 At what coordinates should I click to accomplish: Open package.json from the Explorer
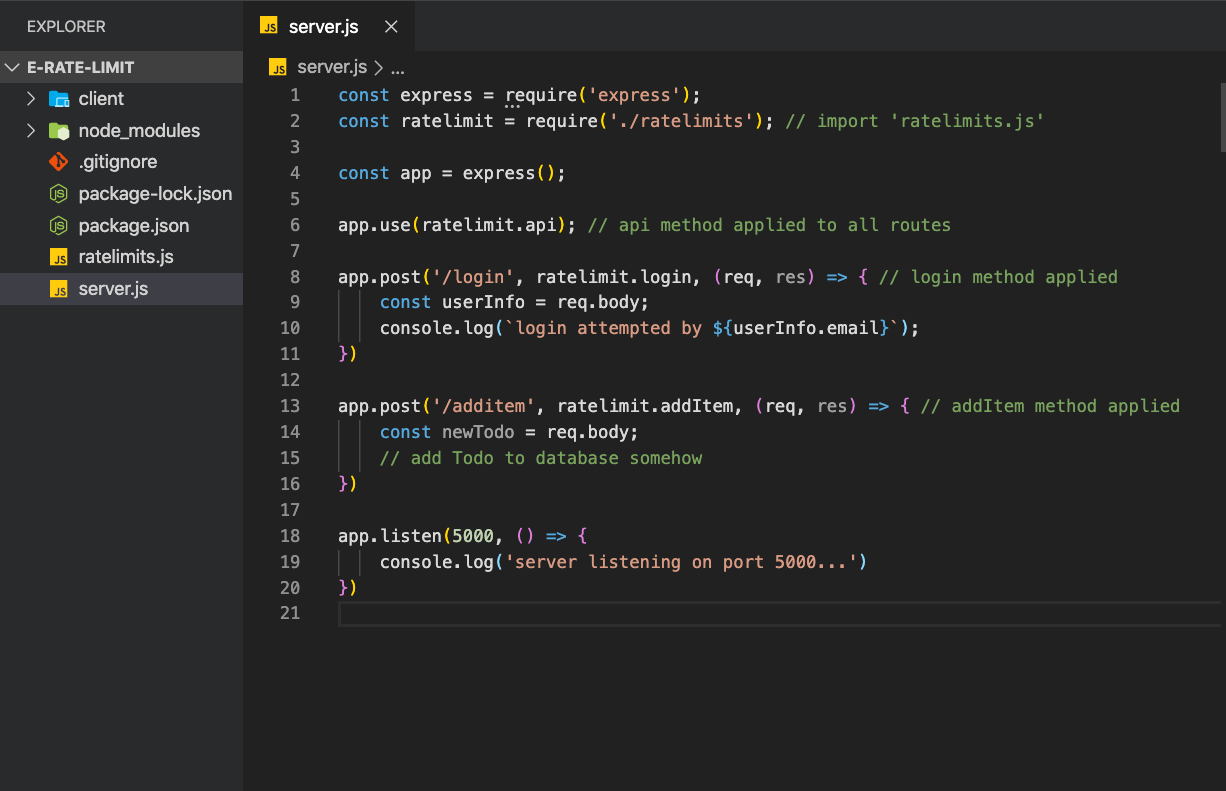click(134, 226)
